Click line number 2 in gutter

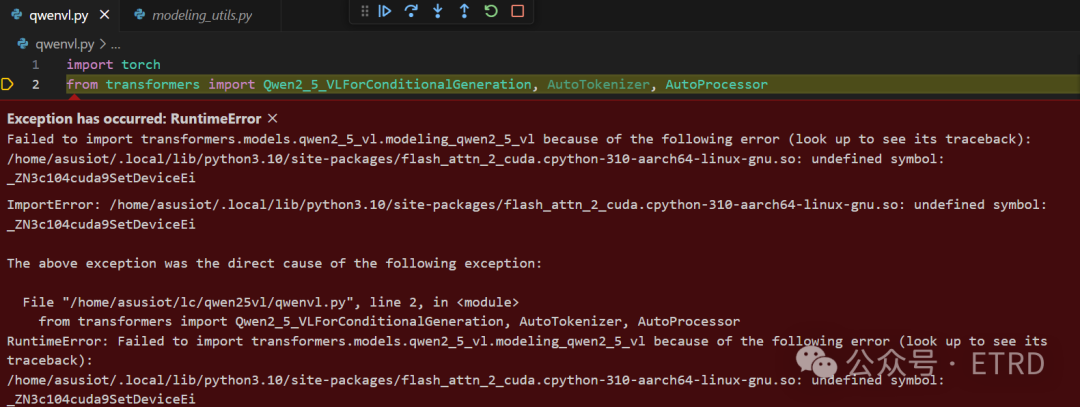(35, 85)
